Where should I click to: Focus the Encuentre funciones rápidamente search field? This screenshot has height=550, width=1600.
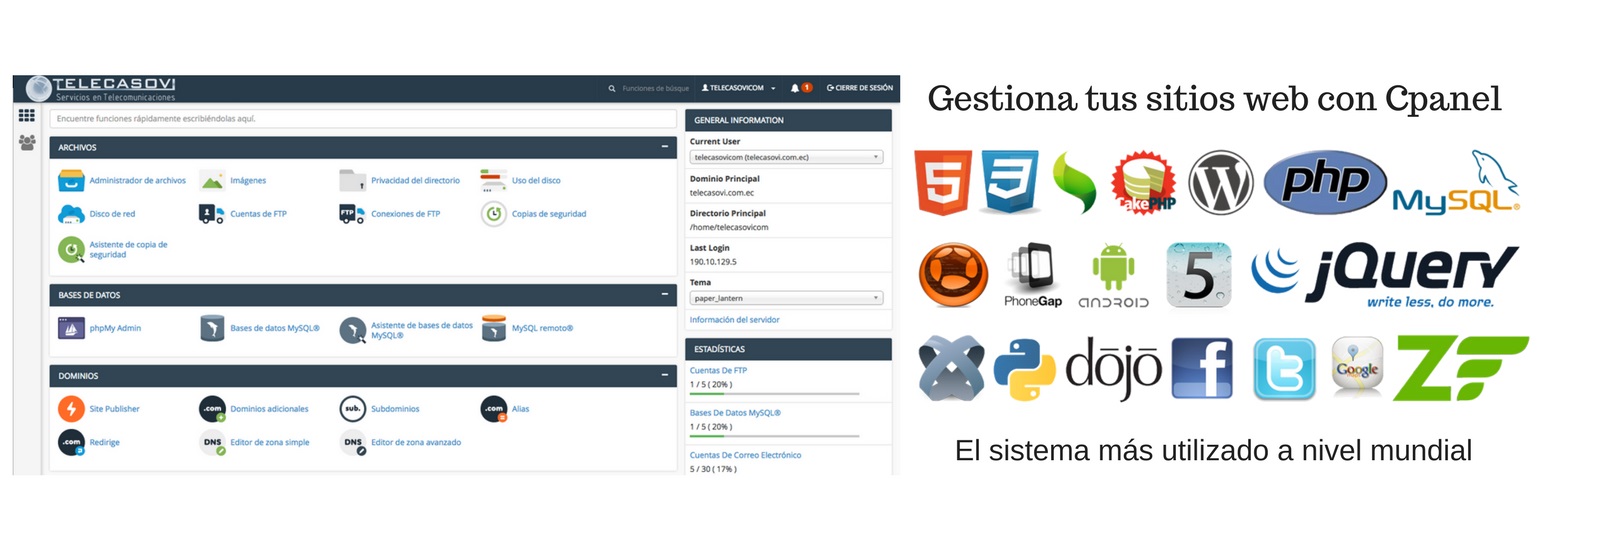coord(363,119)
